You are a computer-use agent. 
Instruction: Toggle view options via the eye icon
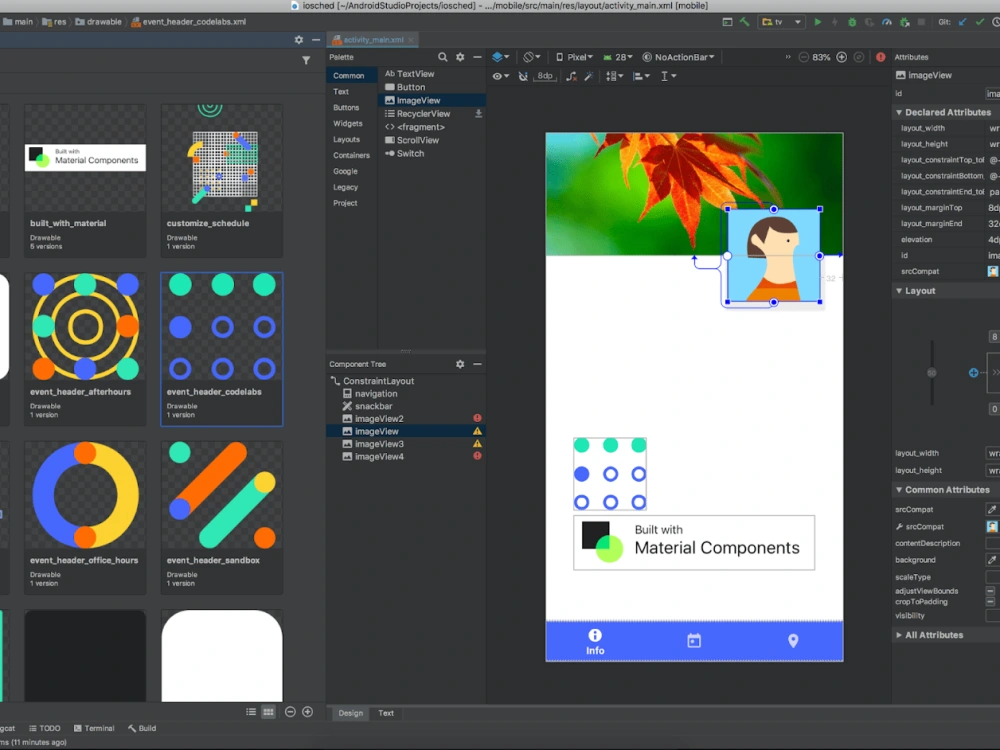[x=498, y=75]
